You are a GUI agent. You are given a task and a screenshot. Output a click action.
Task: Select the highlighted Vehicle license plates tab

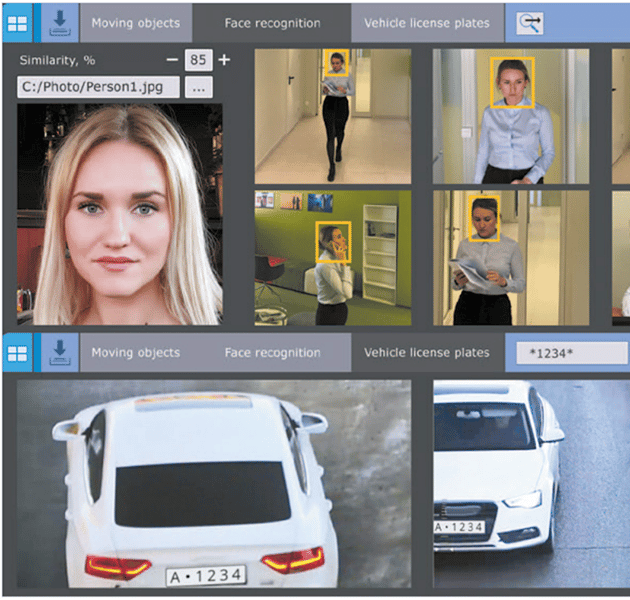(x=427, y=352)
